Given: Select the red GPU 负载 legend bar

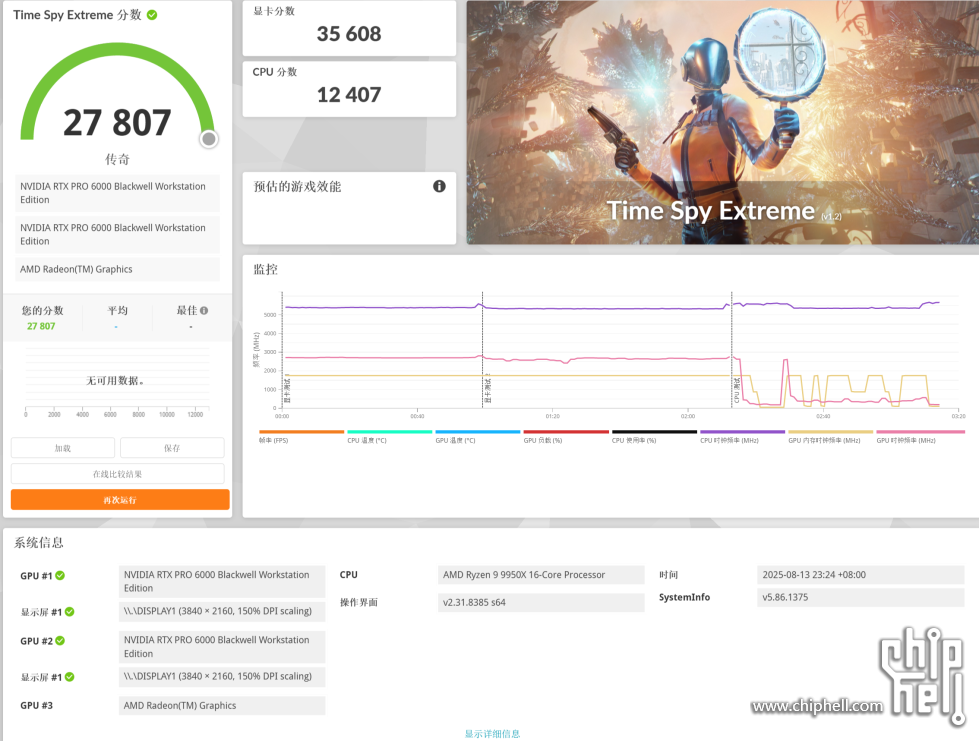Looking at the screenshot, I should pos(566,431).
